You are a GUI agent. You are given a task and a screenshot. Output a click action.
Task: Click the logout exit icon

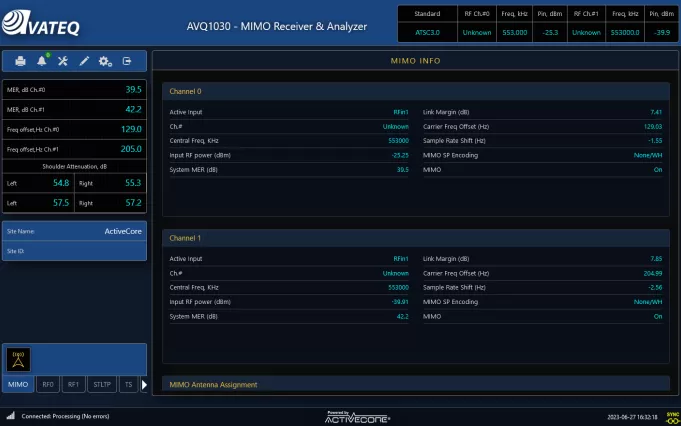click(x=127, y=61)
